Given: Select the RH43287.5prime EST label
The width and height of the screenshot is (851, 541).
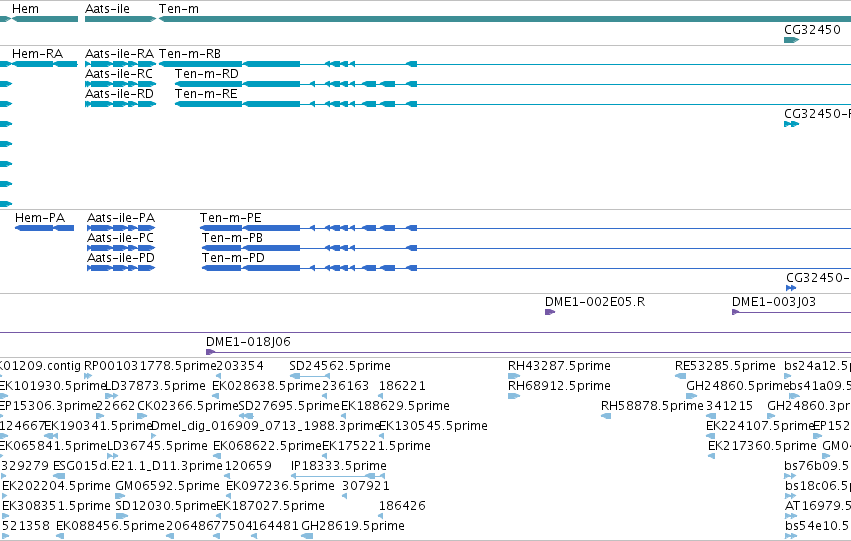Looking at the screenshot, I should point(559,366).
